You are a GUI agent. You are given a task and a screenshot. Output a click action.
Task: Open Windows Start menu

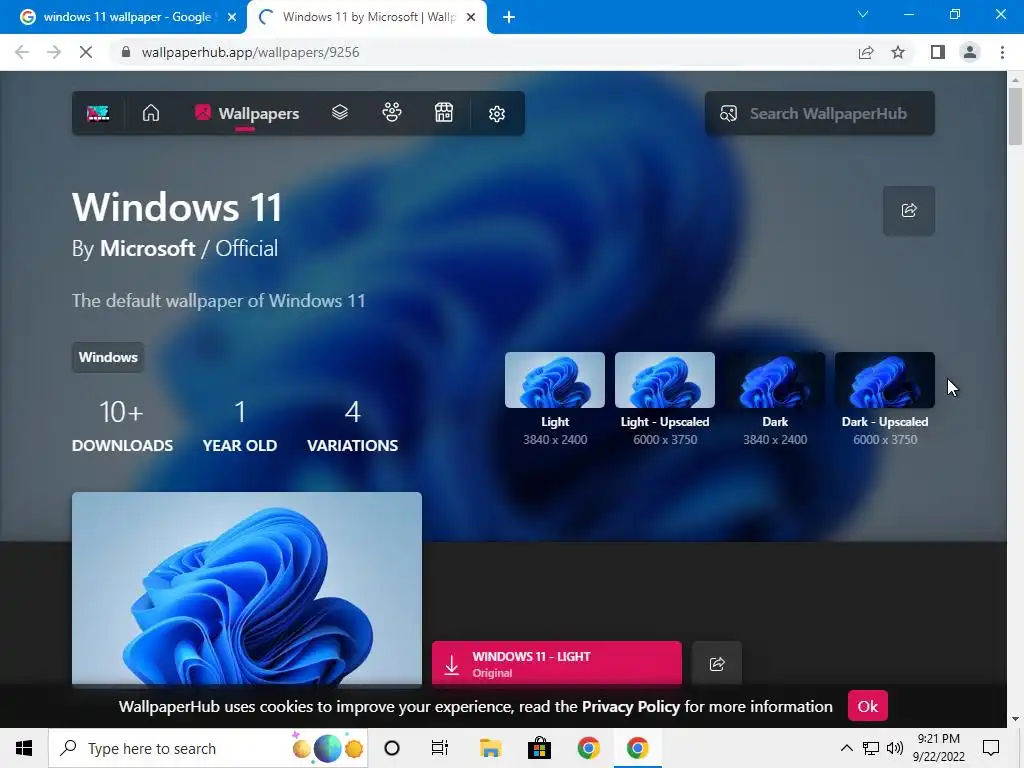click(24, 748)
